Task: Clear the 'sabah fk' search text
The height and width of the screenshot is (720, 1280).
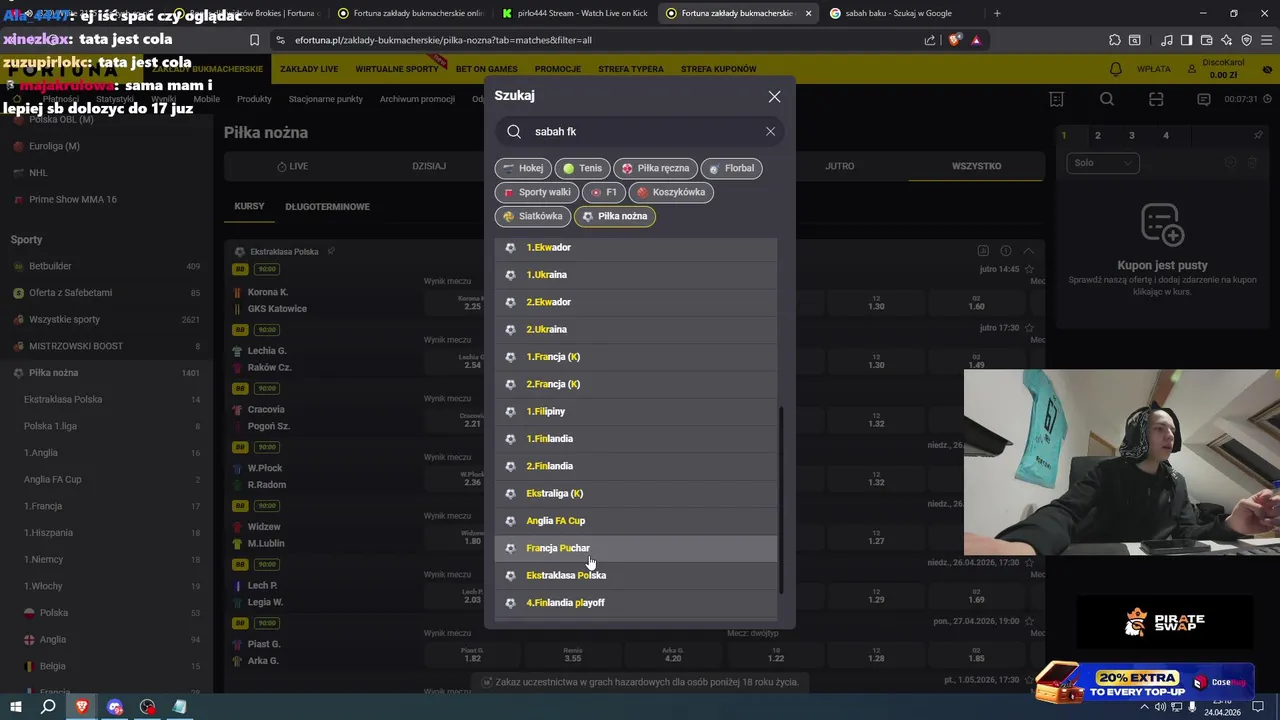Action: click(x=770, y=131)
